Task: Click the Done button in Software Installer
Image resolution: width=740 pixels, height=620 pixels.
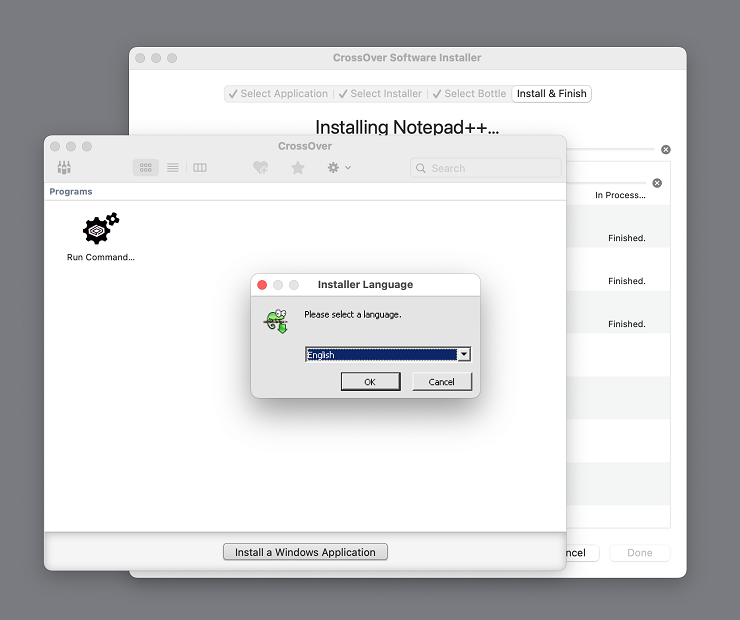Action: click(639, 553)
